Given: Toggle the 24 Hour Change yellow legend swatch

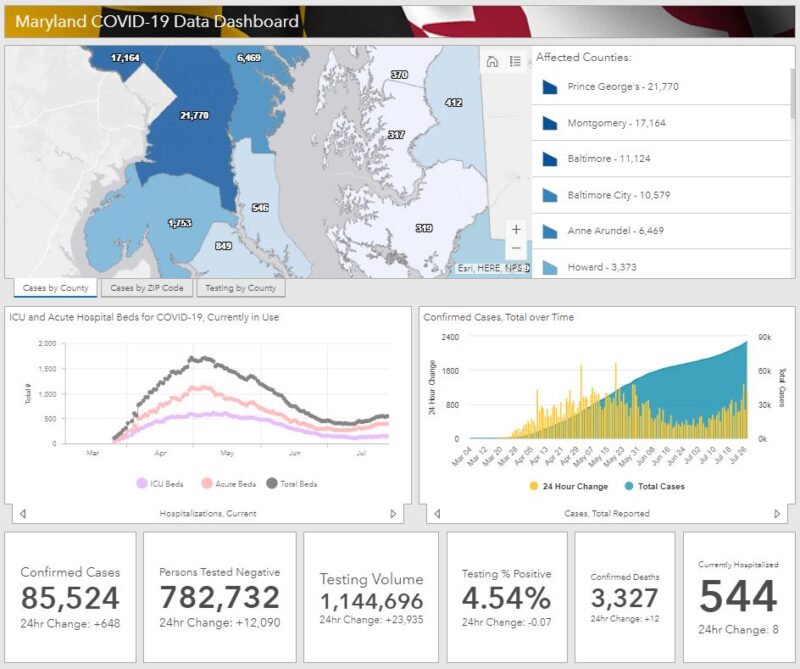Looking at the screenshot, I should (535, 486).
